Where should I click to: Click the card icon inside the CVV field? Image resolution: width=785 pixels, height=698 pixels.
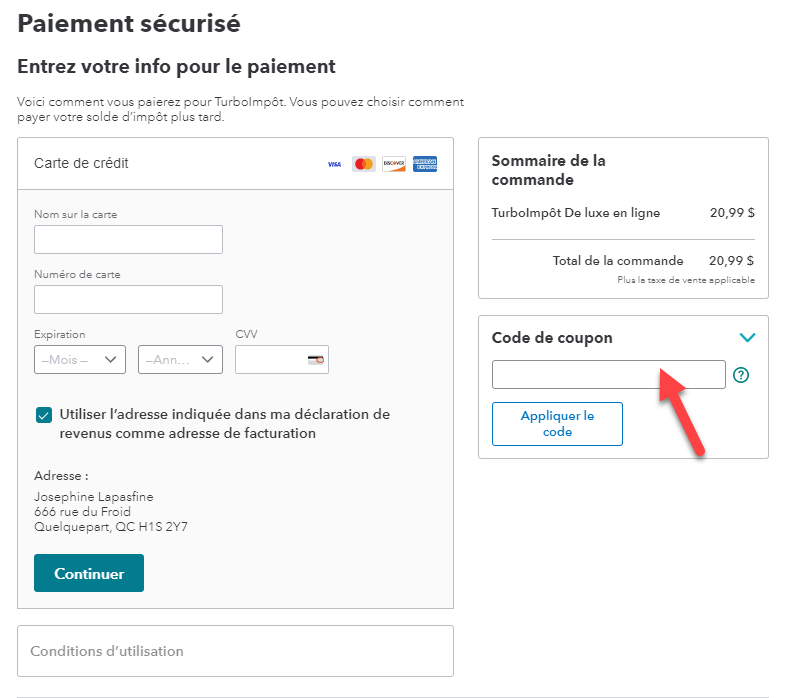[x=316, y=360]
